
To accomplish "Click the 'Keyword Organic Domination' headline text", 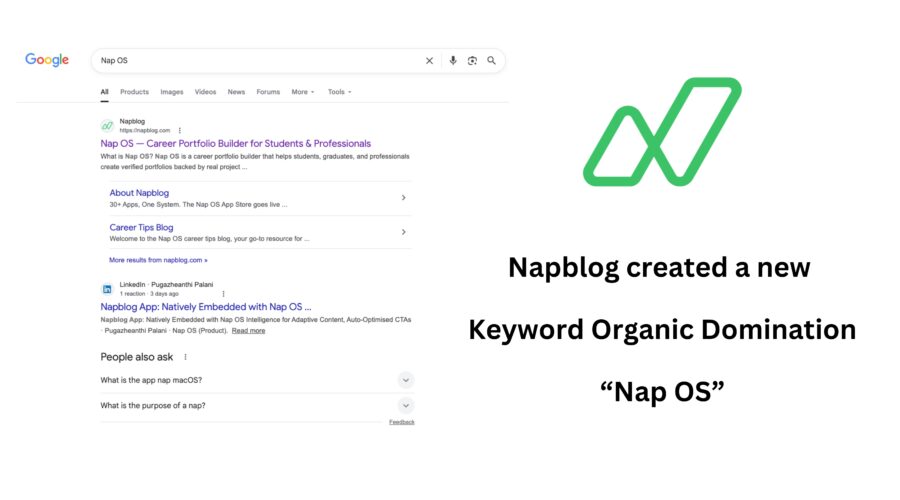I will tap(662, 330).
